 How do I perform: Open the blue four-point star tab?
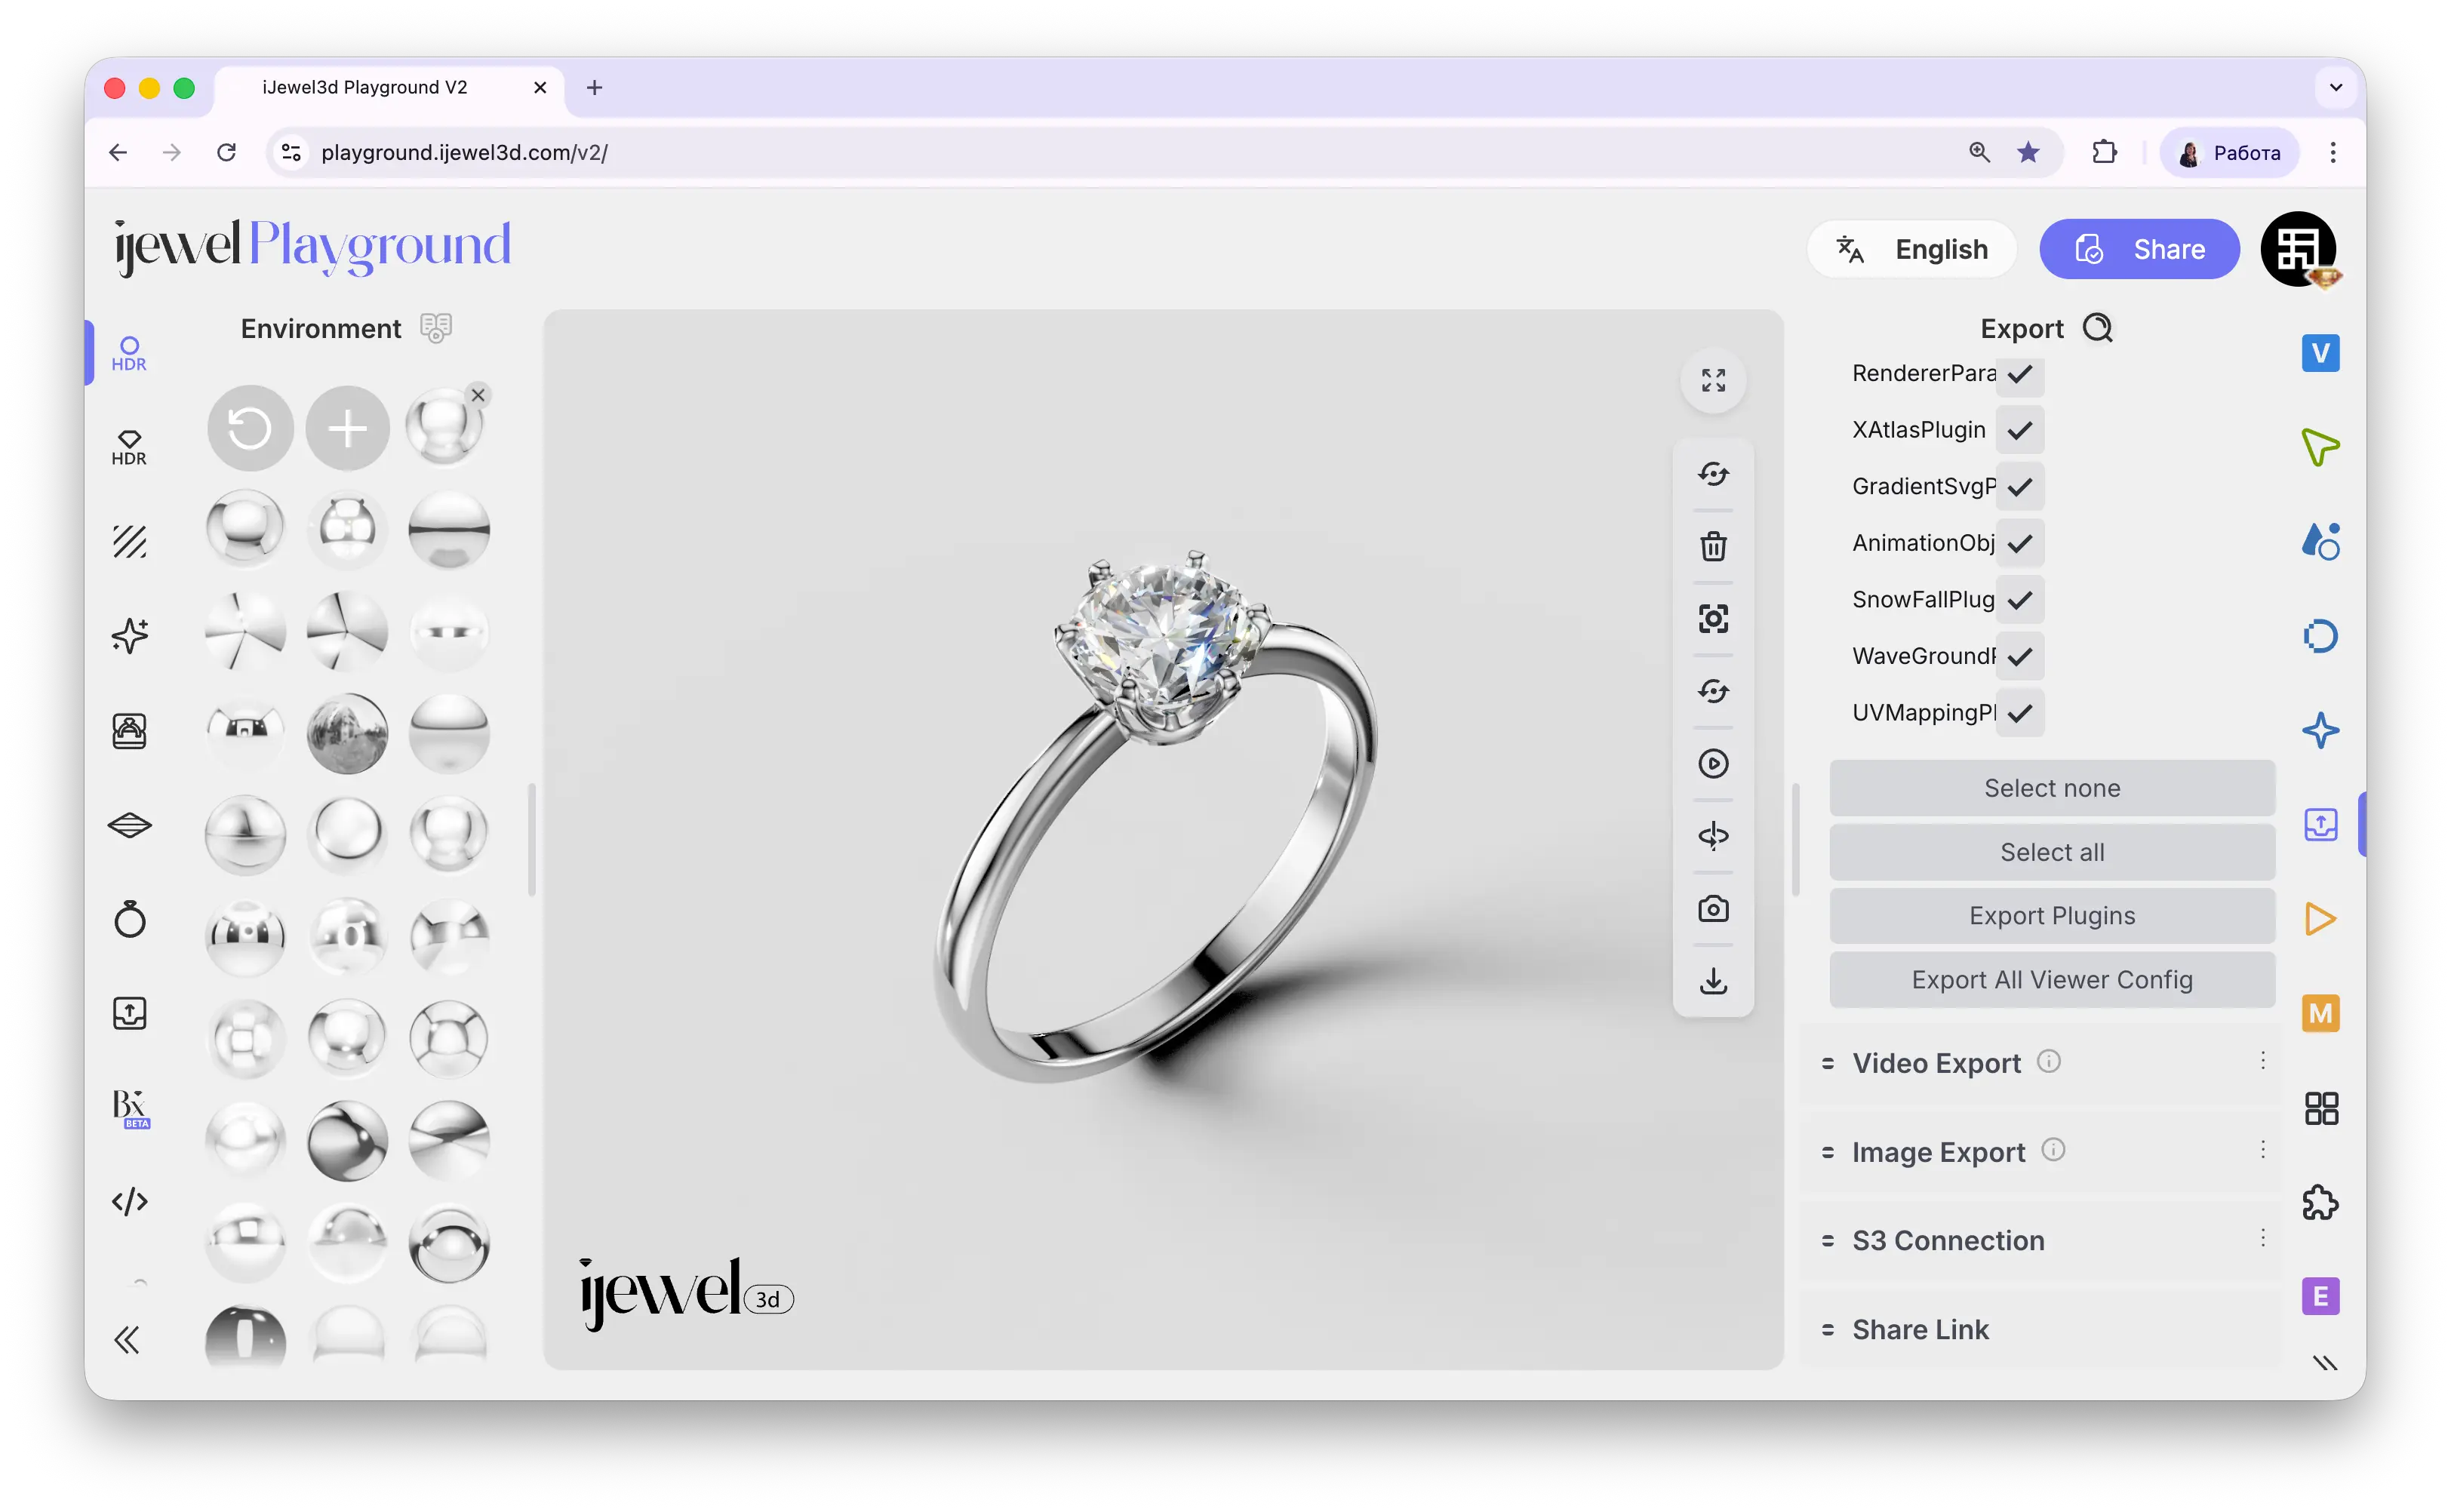(2320, 730)
